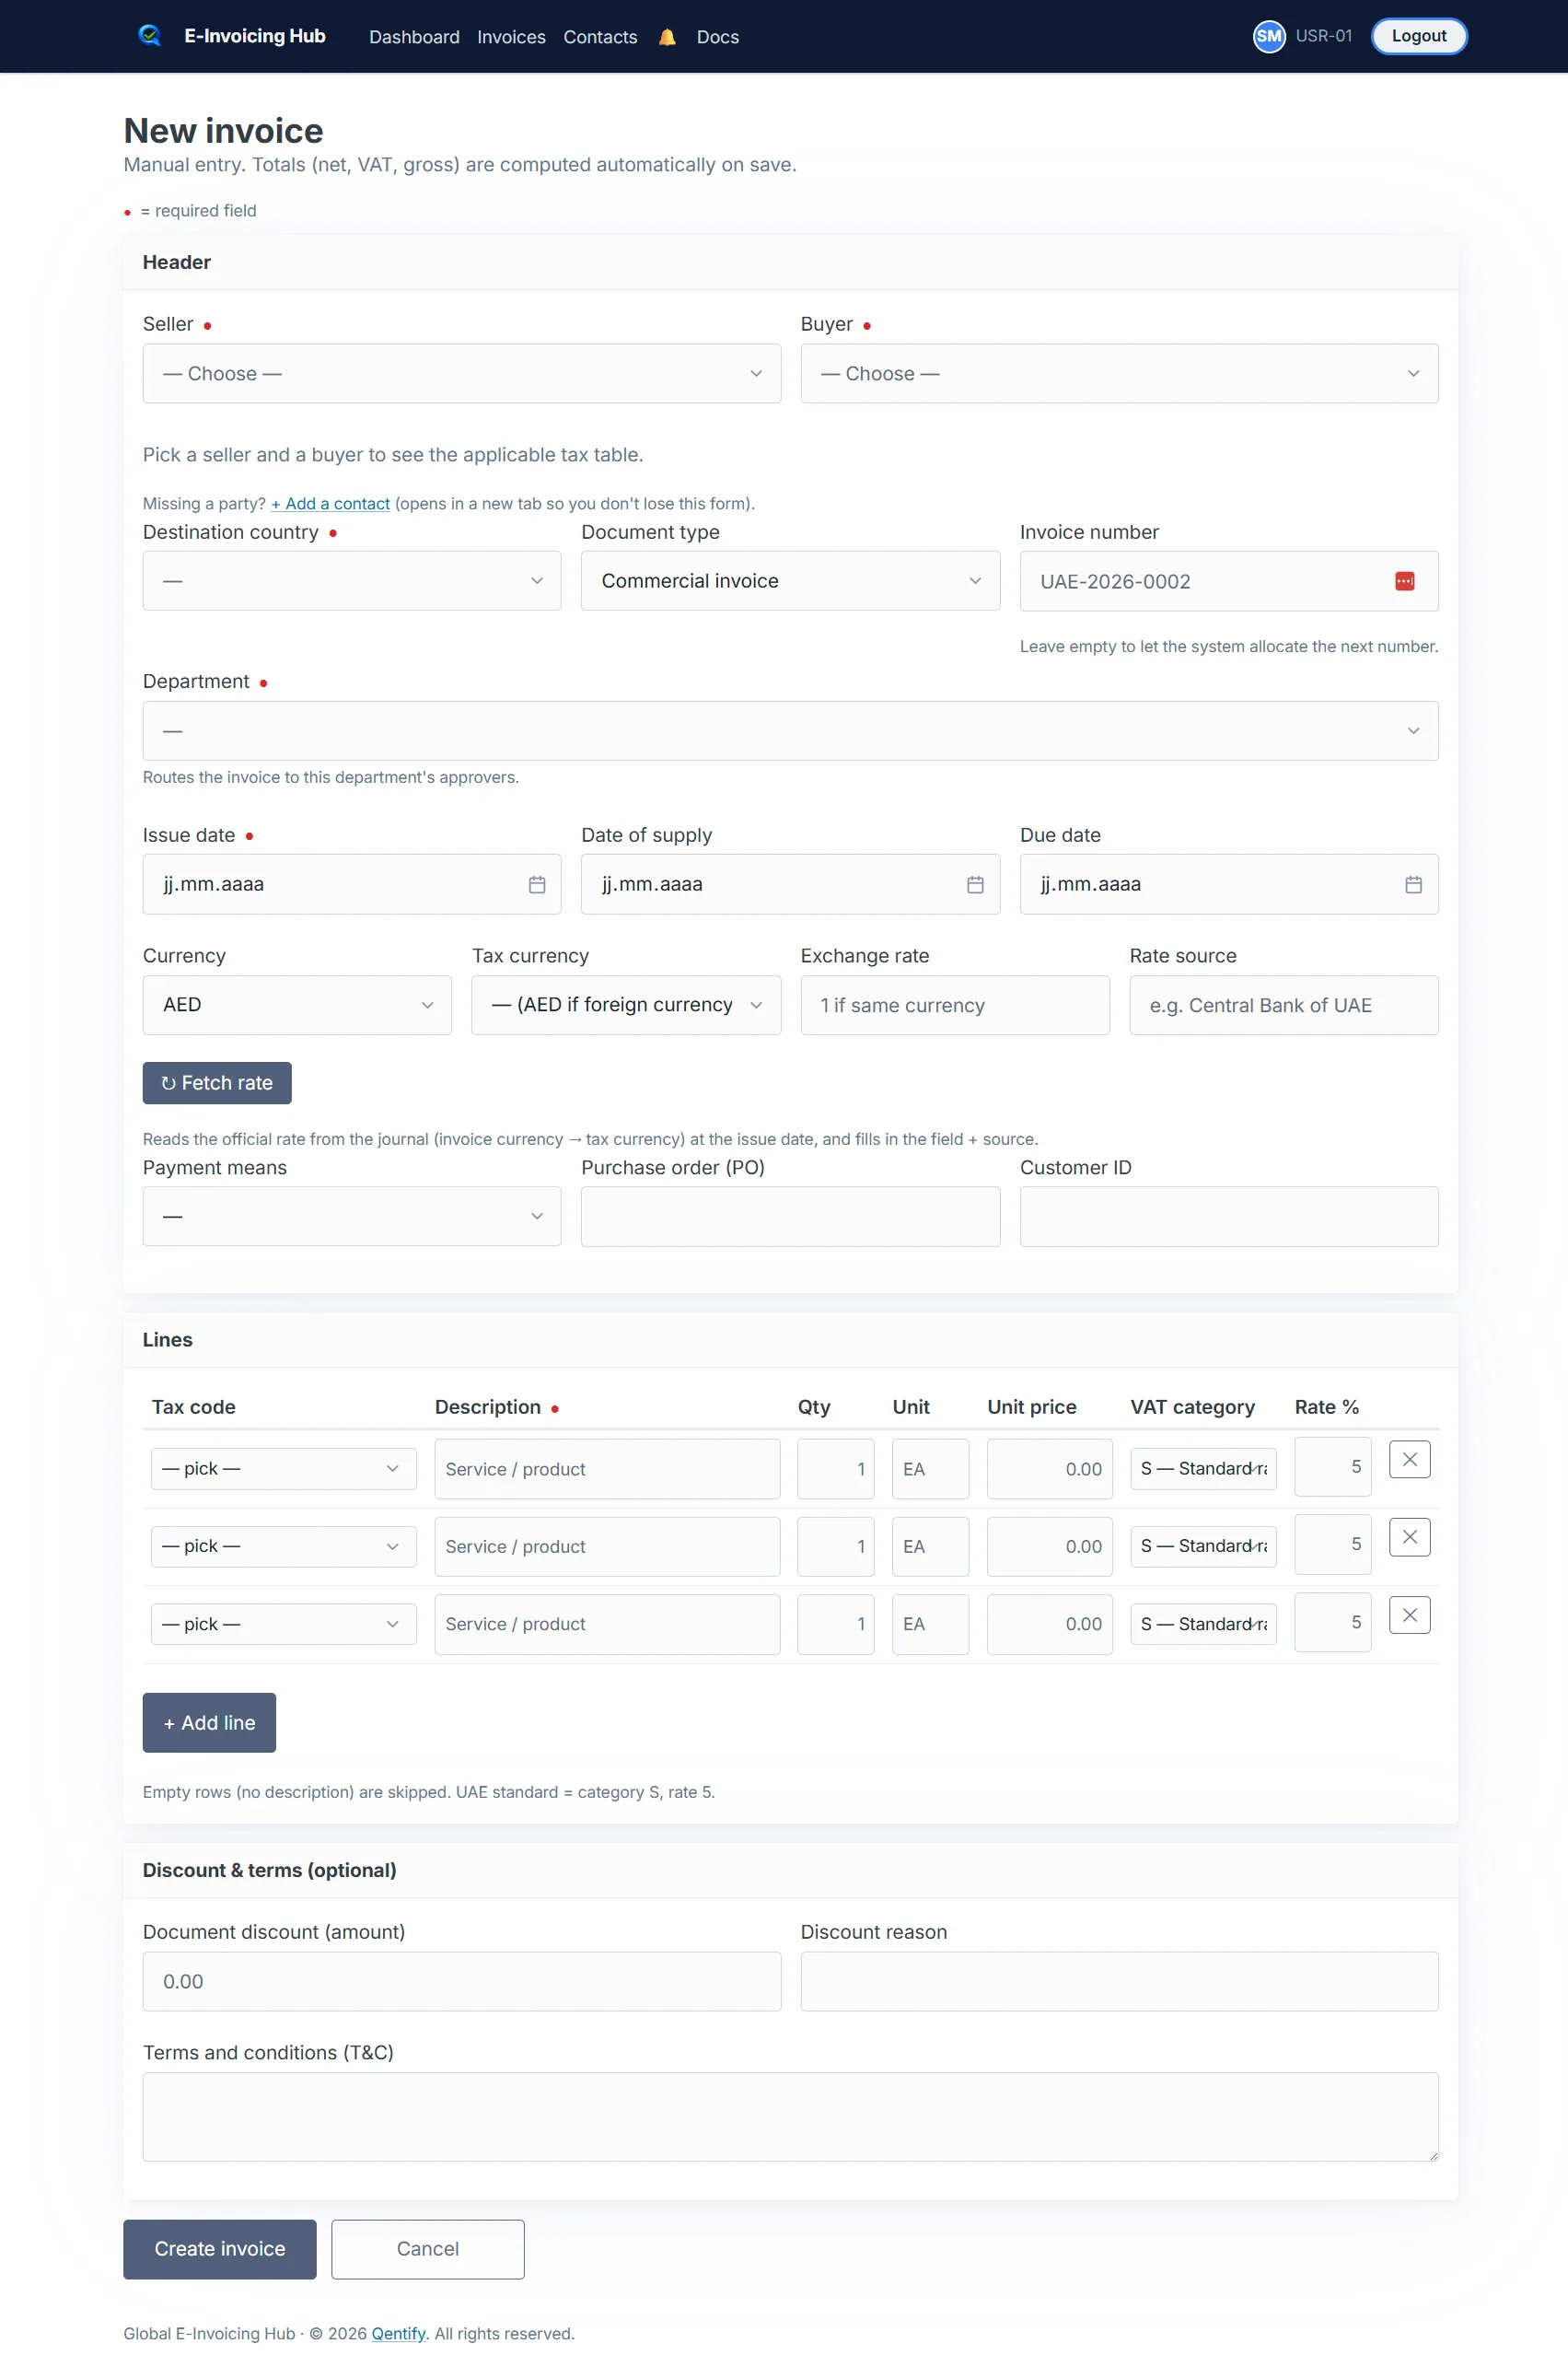Image resolution: width=1568 pixels, height=2367 pixels.
Task: Open the Issue date calendar picker icon
Action: 537,884
